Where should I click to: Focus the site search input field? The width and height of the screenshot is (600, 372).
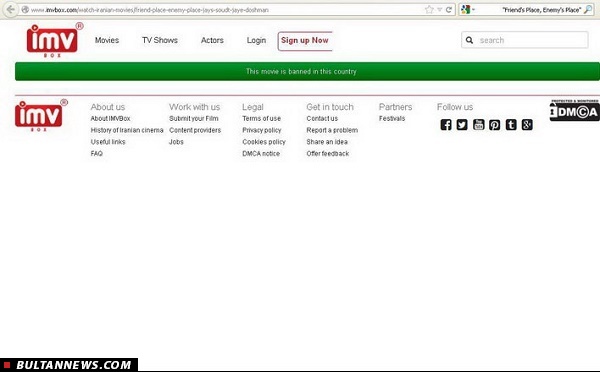[x=525, y=40]
